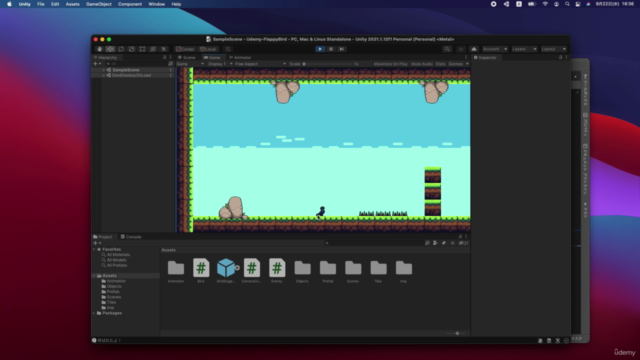Image resolution: width=640 pixels, height=360 pixels.
Task: Select the Move tool in Unity toolbar
Action: click(110, 49)
